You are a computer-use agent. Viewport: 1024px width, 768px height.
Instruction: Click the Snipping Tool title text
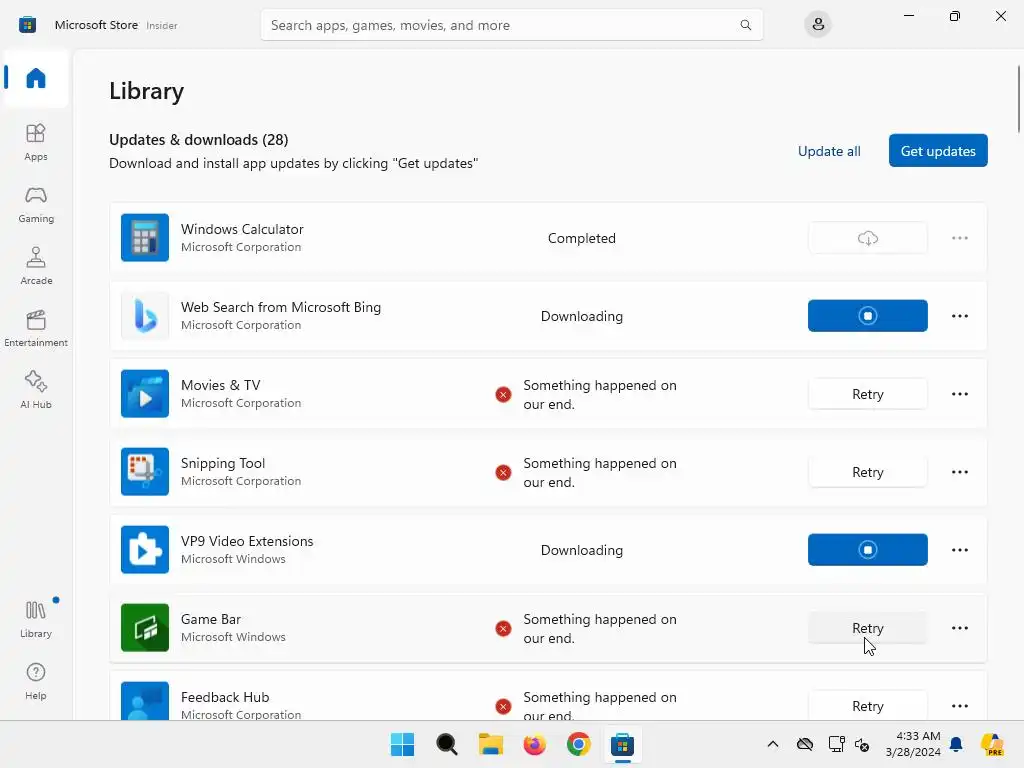[x=223, y=463]
